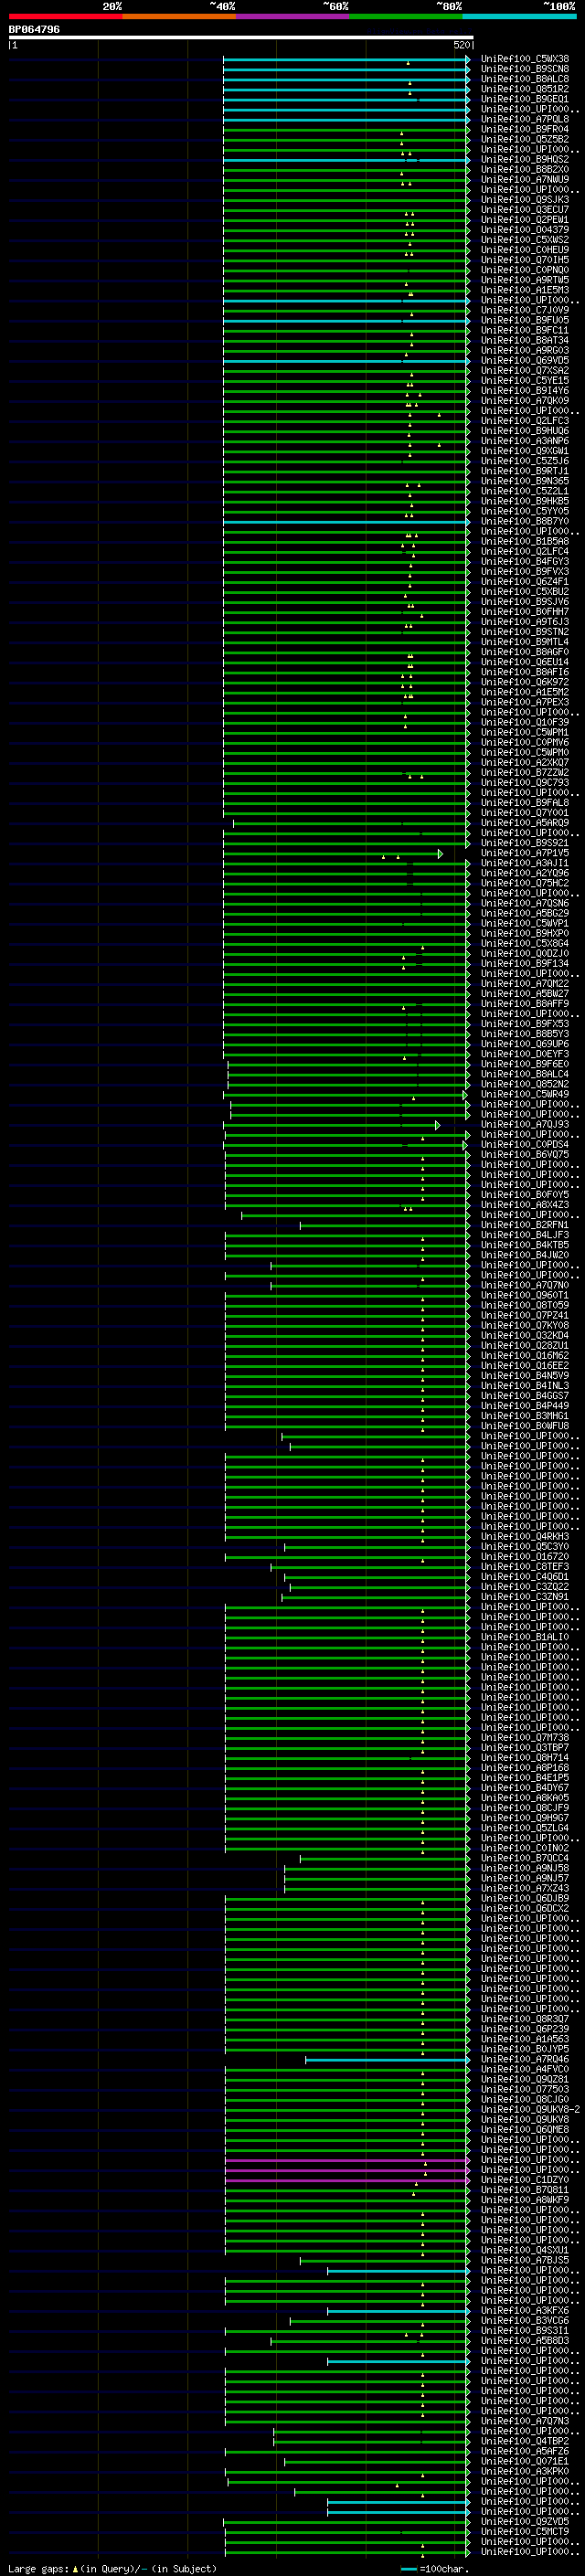Viewport: 585px width, 2576px height.
Task: Select the UniRef100_C5XWS2 label
Action: coord(525,240)
